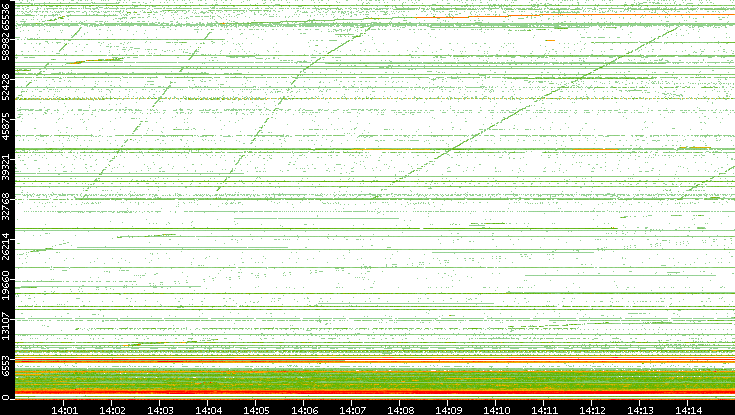Click the 52428 vertical axis label

[6, 86]
